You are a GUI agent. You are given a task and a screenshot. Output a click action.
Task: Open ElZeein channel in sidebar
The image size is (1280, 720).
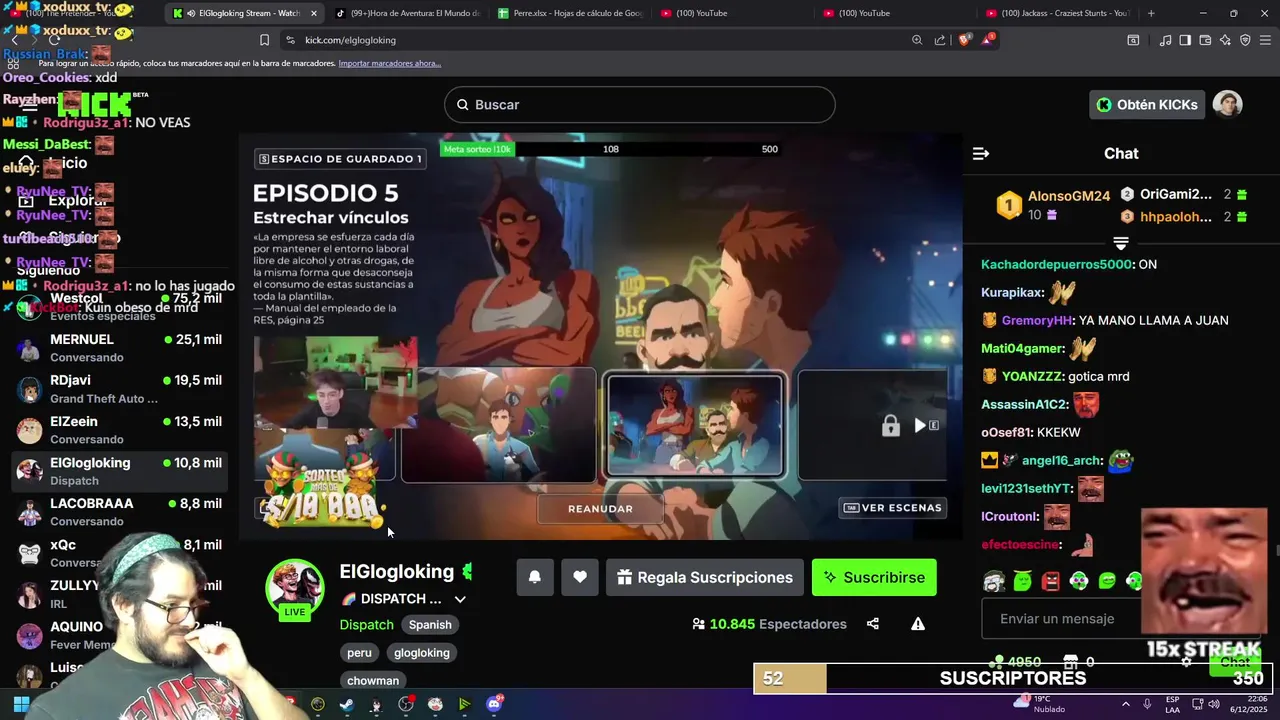click(x=120, y=430)
